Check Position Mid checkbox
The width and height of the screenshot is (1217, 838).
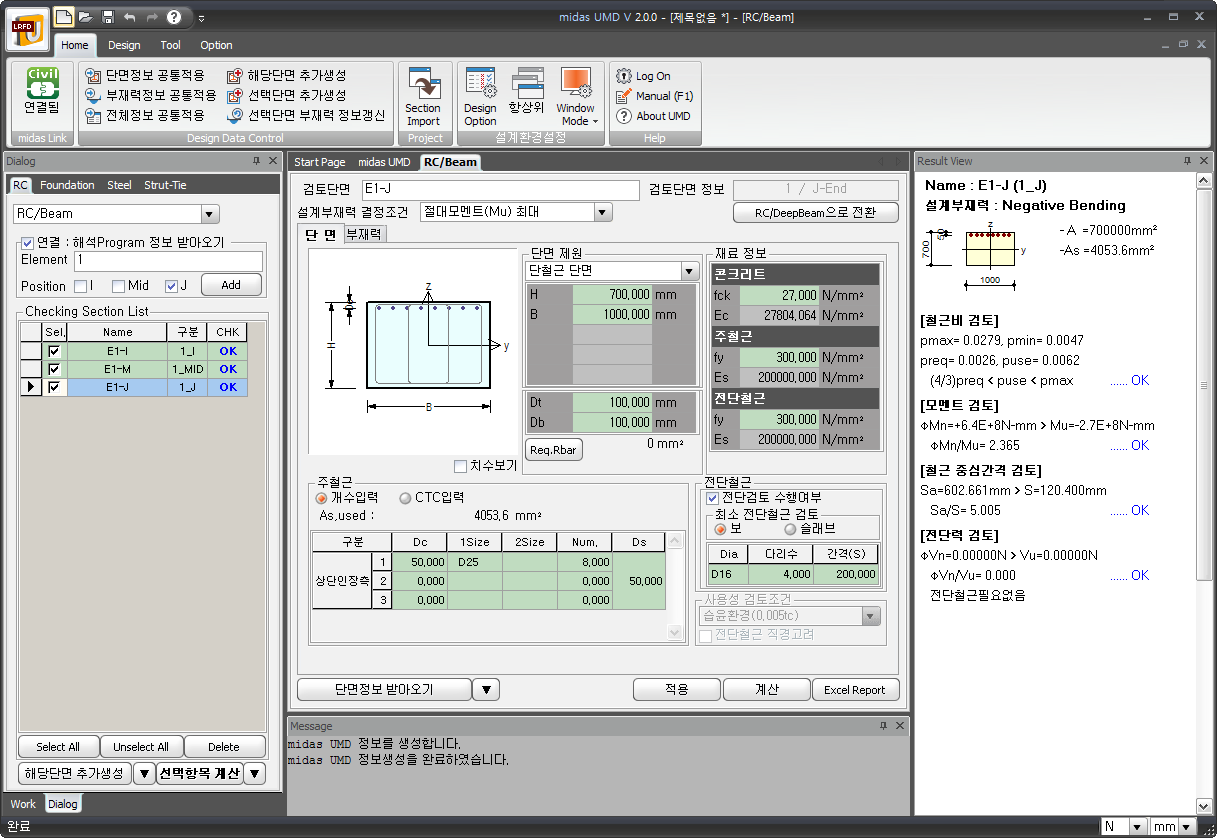[118, 286]
